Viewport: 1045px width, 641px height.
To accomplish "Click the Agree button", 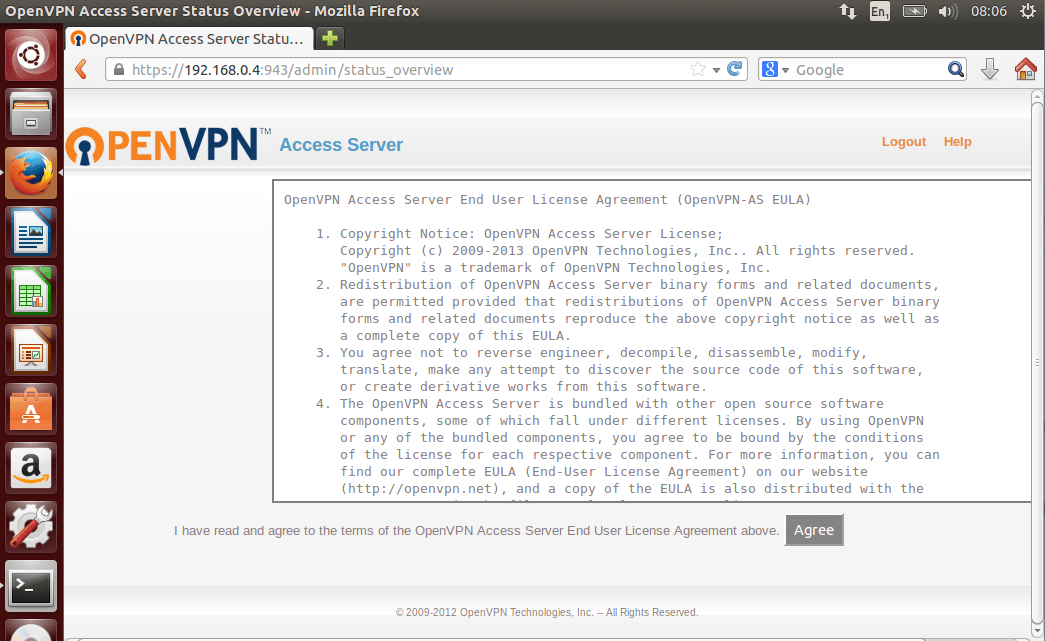I will tap(814, 530).
